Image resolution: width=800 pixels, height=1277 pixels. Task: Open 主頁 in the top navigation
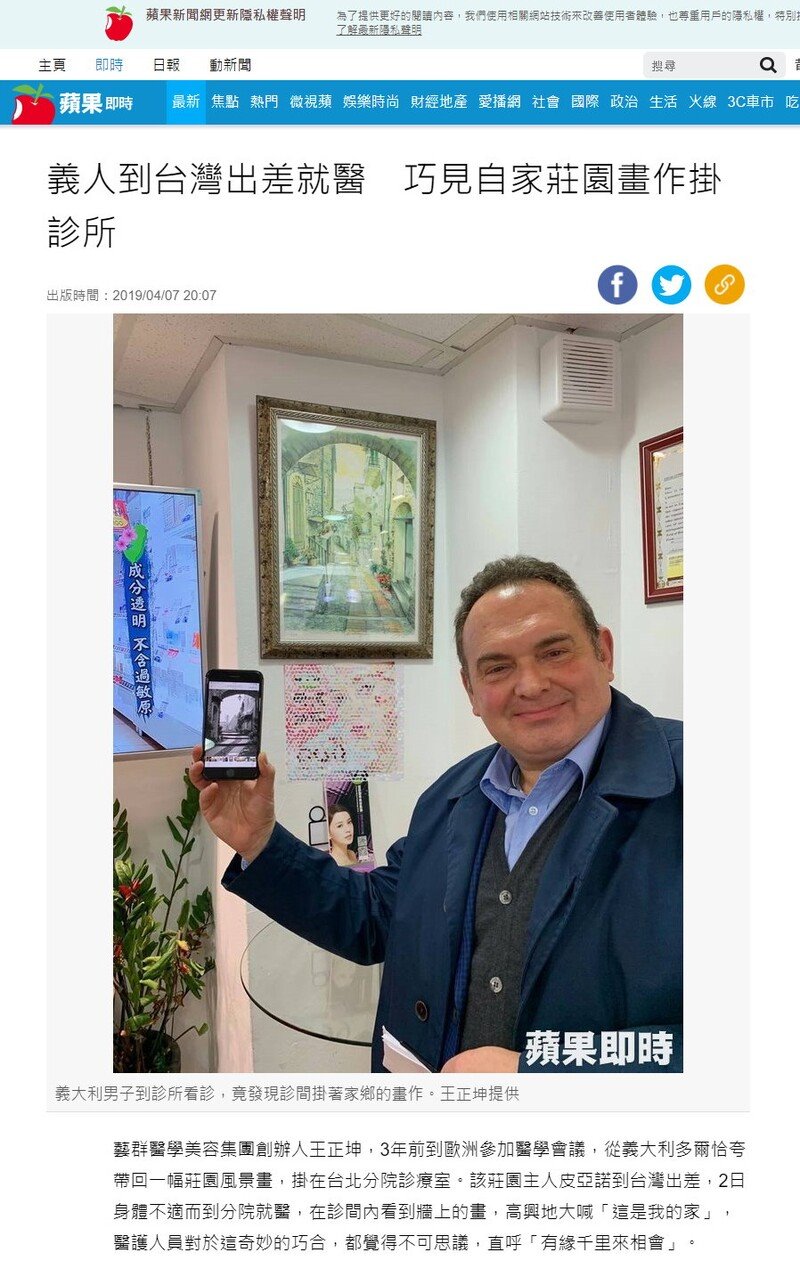point(52,65)
